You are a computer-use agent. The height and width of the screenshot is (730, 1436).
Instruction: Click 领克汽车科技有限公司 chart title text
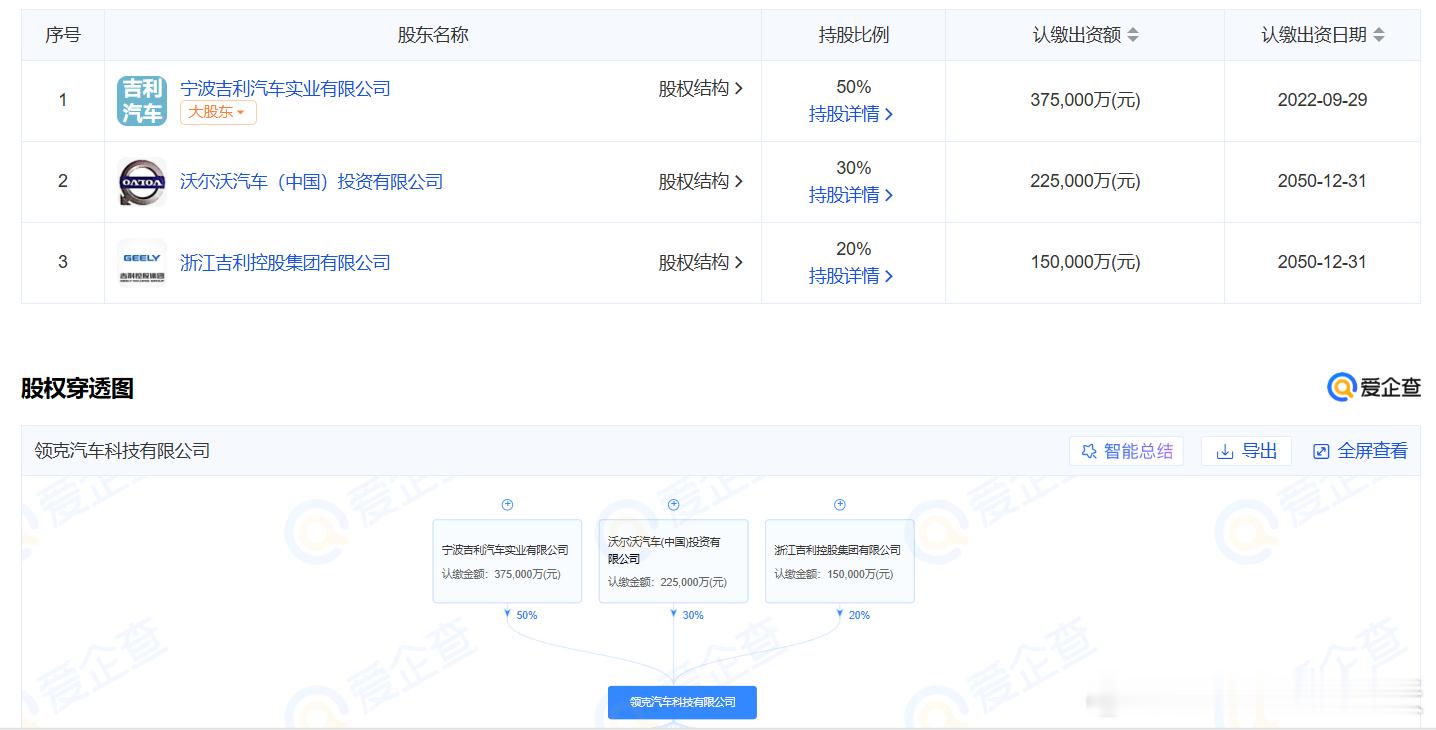coord(122,451)
